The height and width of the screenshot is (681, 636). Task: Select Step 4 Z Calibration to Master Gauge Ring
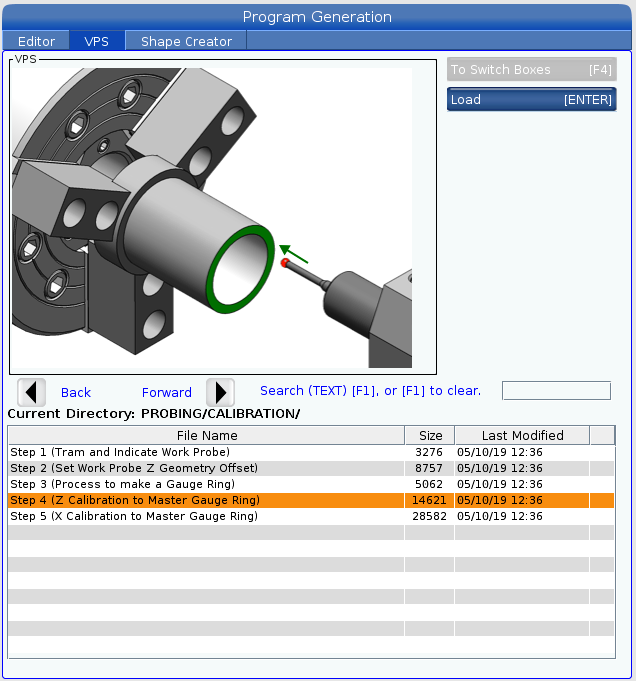[135, 500]
